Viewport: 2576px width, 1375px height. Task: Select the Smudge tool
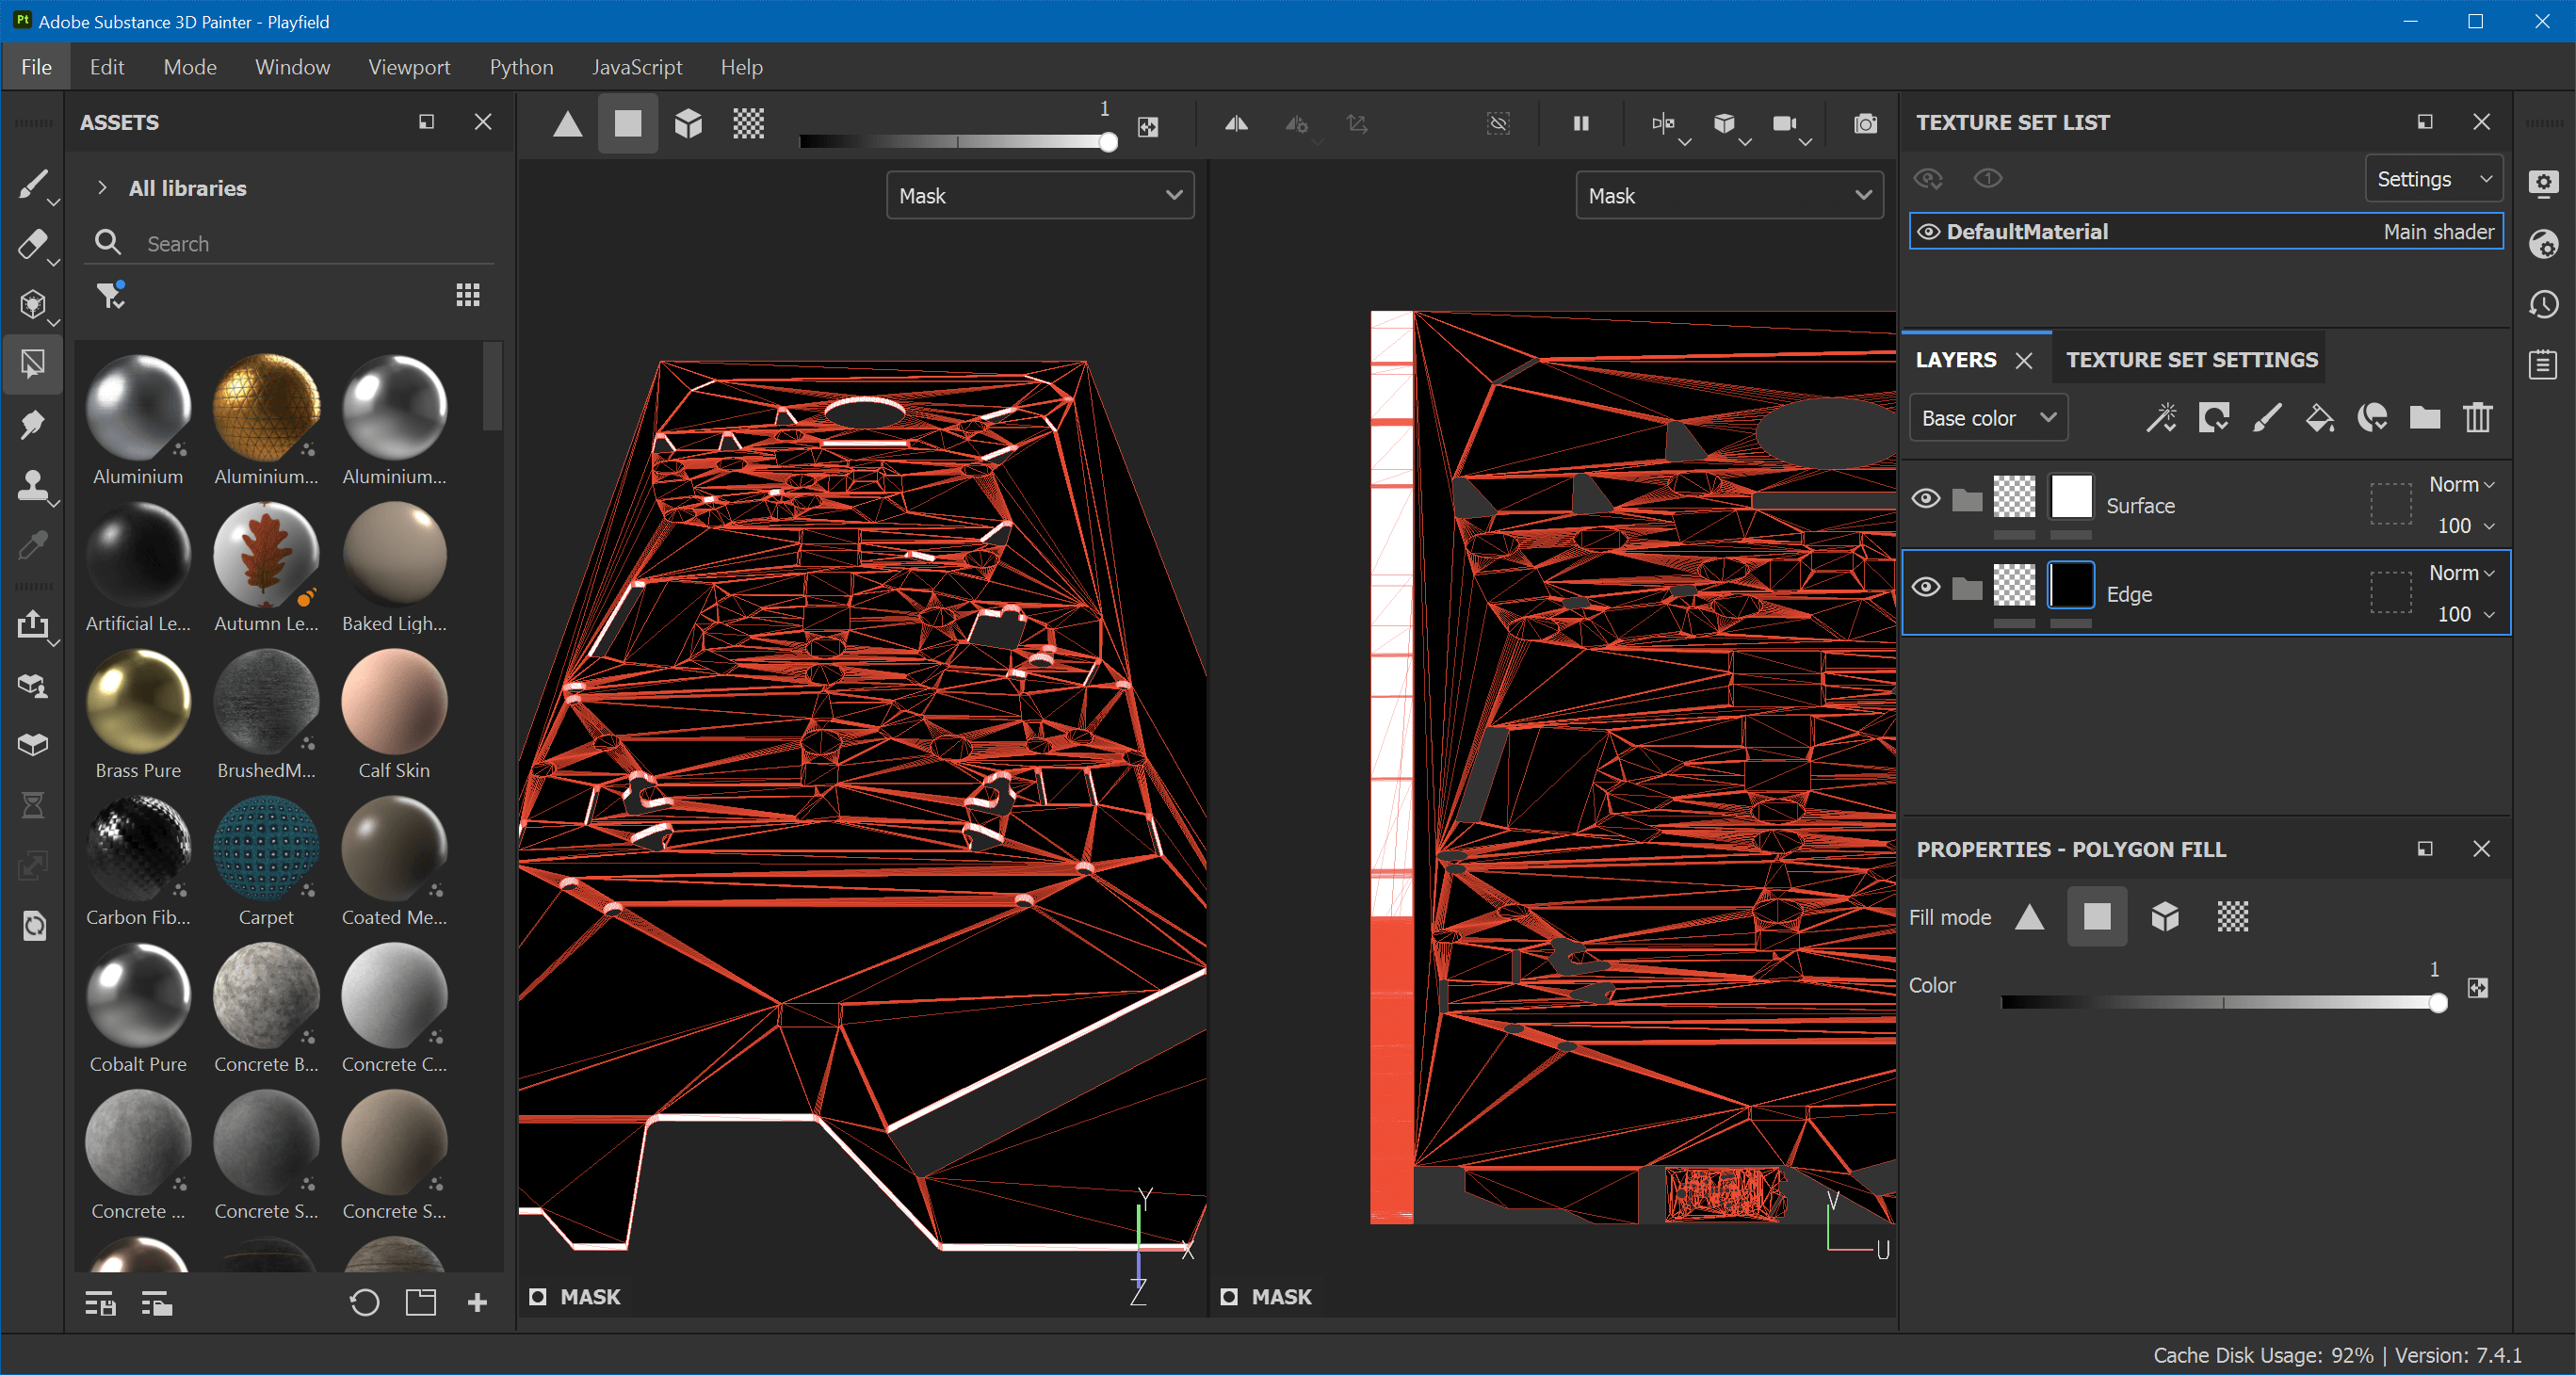point(32,424)
